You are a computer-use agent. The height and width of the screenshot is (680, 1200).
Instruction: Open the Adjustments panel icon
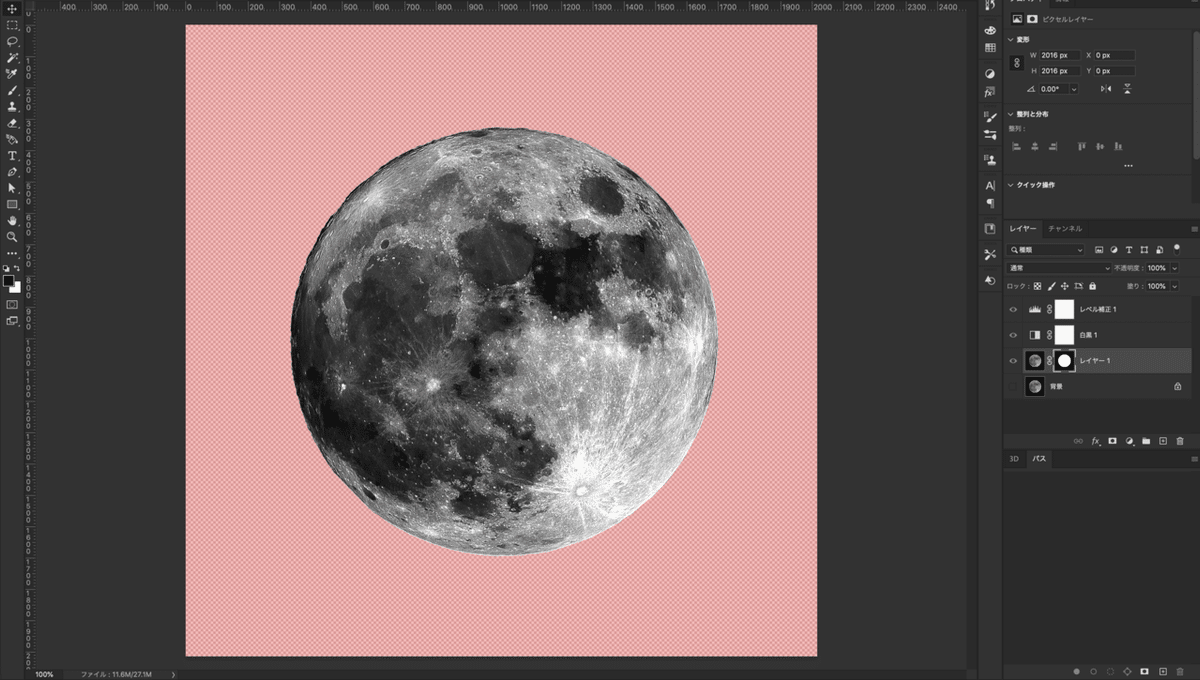990,74
